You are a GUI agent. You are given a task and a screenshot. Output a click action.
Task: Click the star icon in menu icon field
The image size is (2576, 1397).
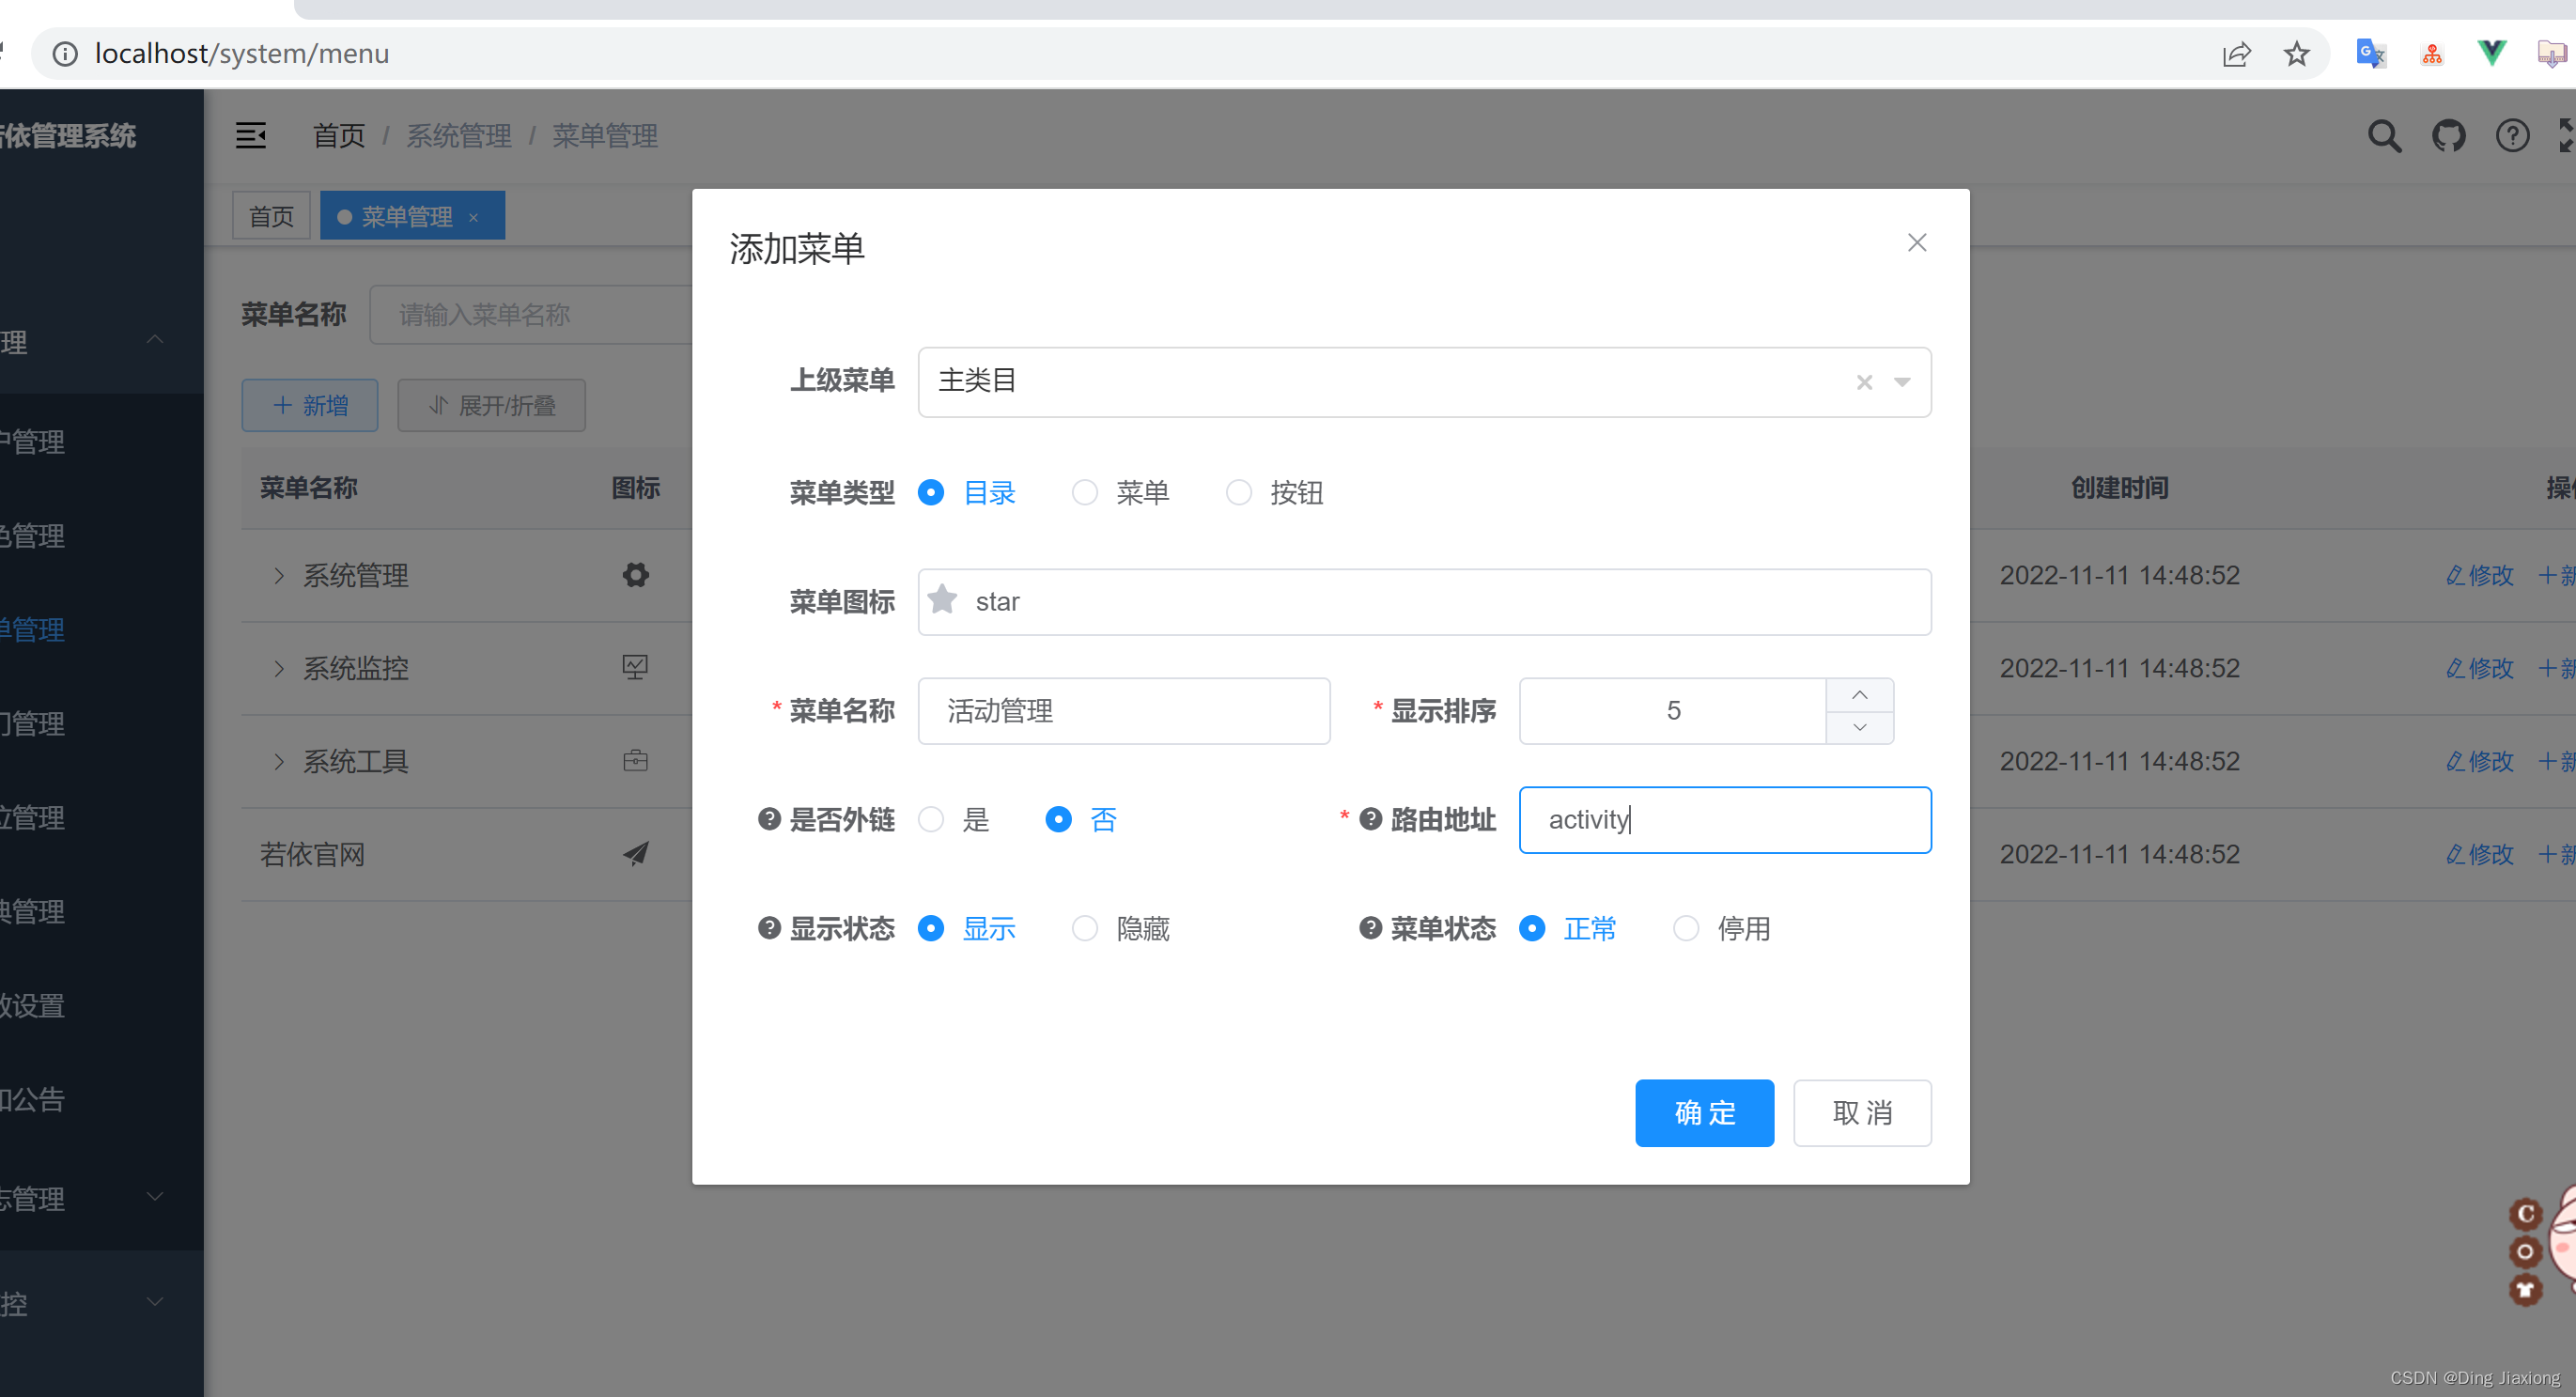[x=944, y=600]
